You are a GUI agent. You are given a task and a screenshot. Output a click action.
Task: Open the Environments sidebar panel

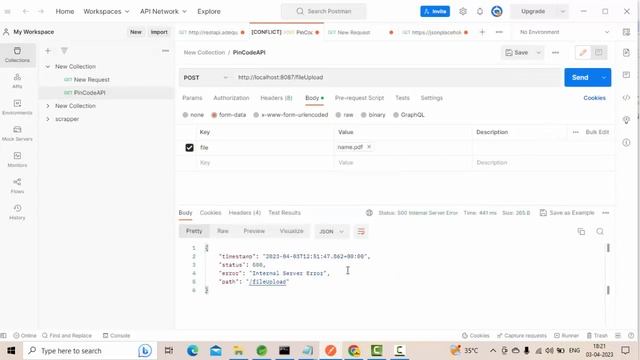[17, 107]
